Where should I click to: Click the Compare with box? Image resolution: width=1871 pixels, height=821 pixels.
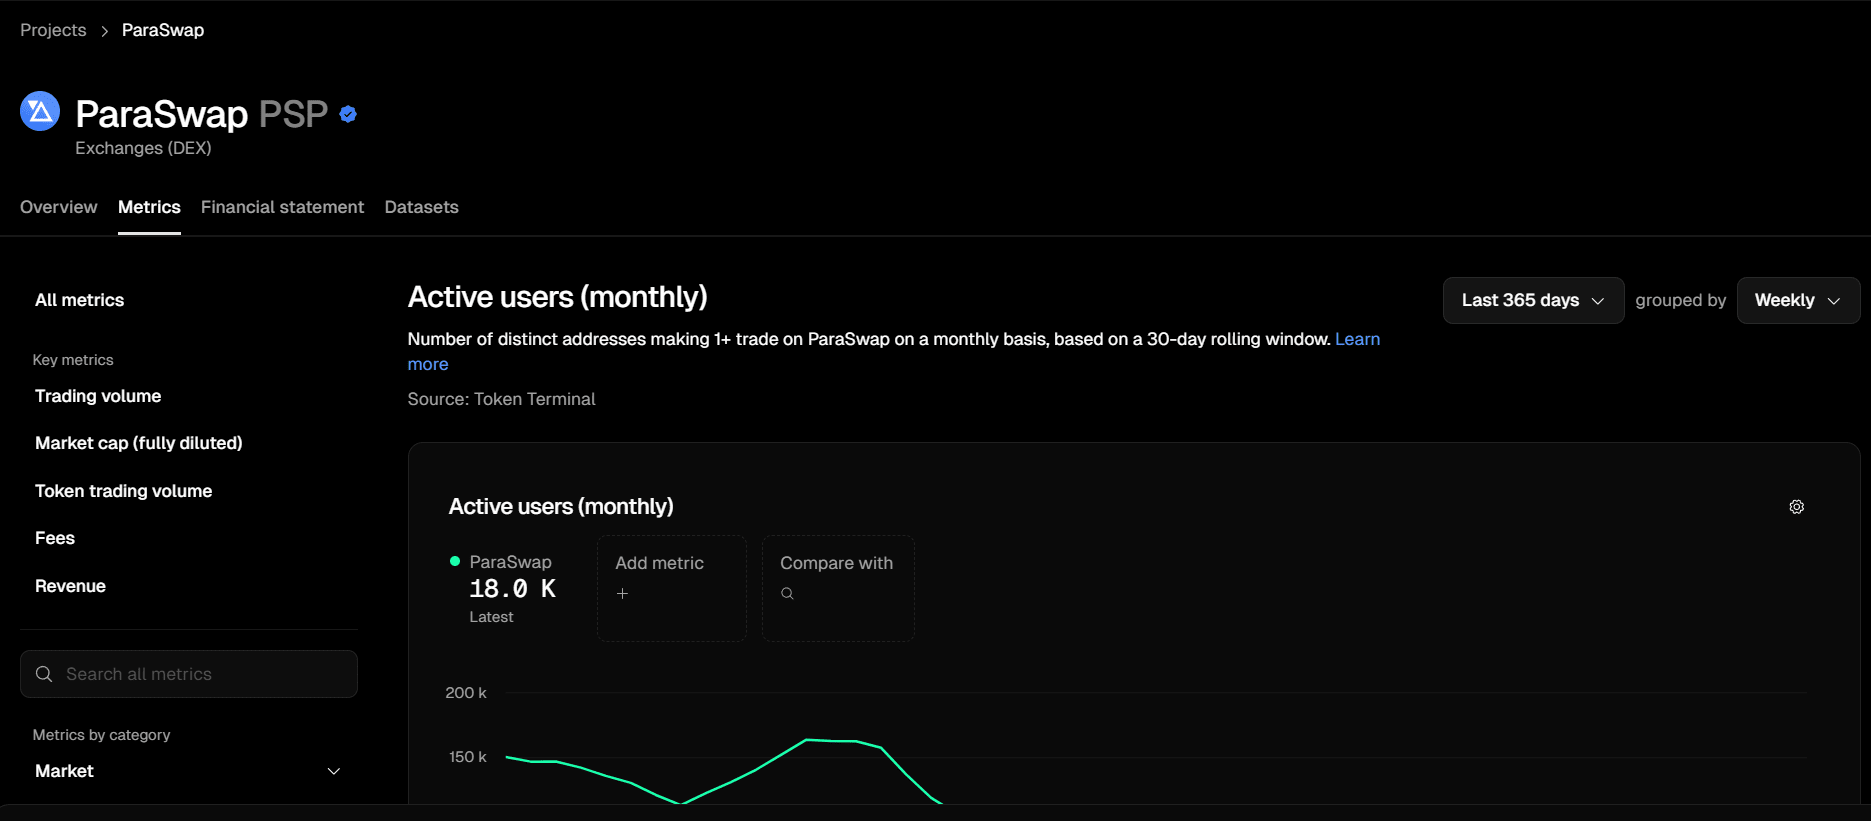coord(838,588)
